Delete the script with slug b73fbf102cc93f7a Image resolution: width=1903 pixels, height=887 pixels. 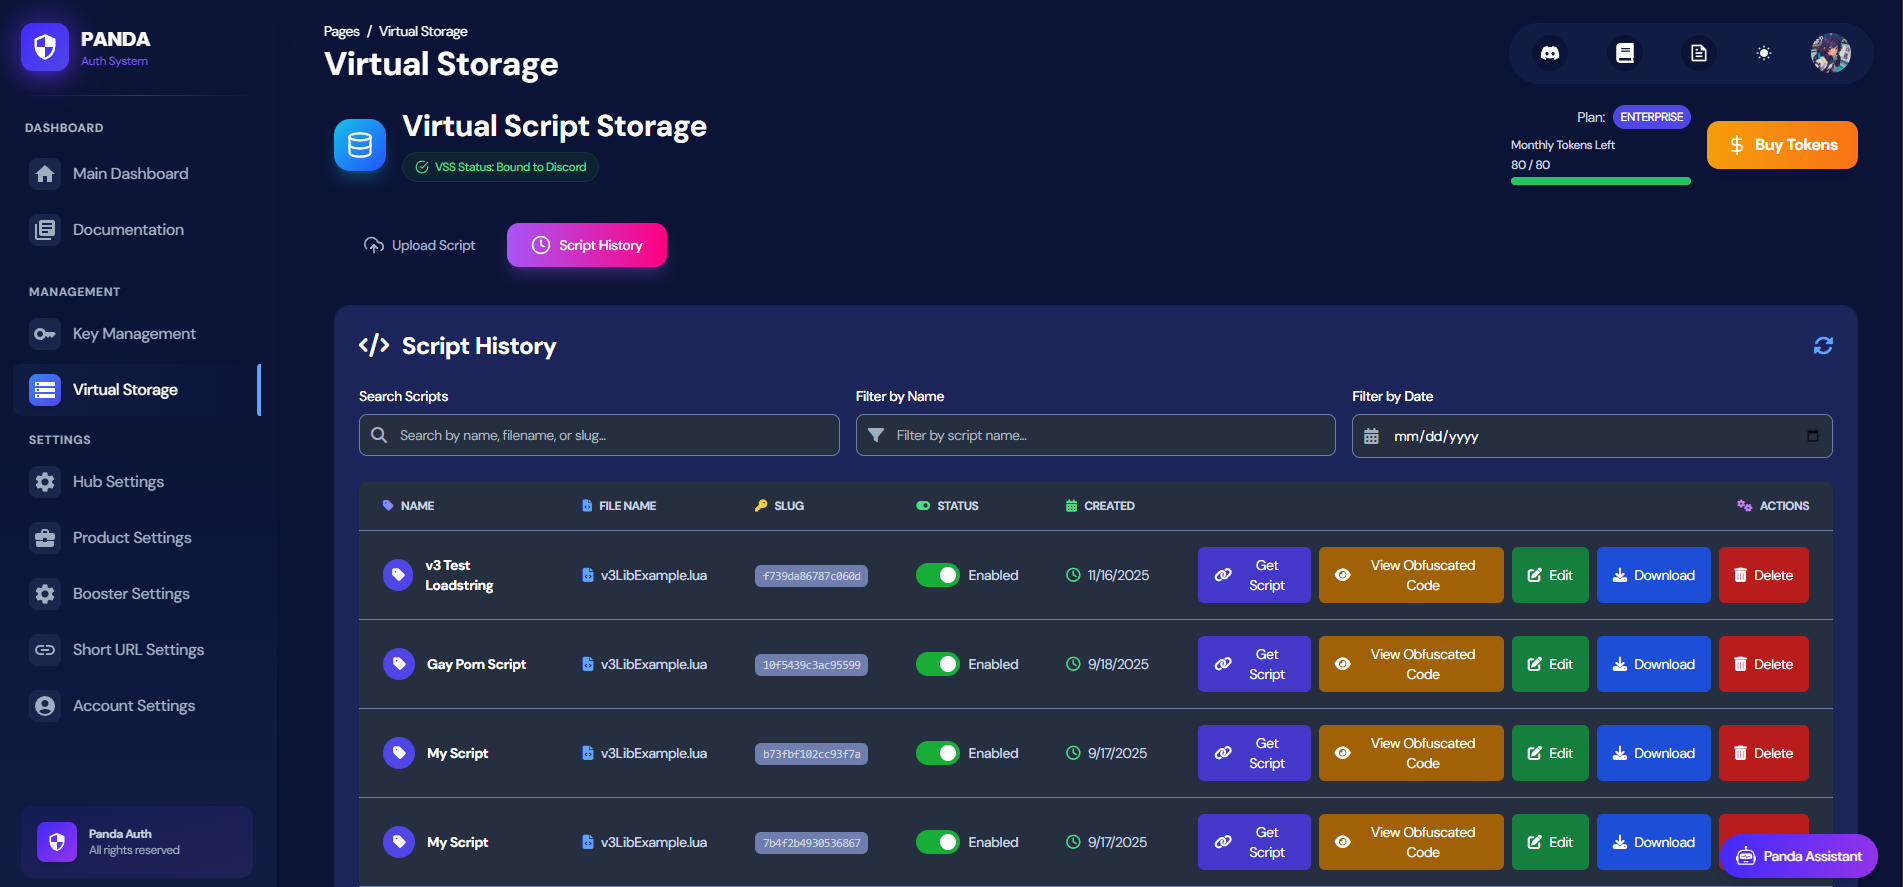[1764, 753]
